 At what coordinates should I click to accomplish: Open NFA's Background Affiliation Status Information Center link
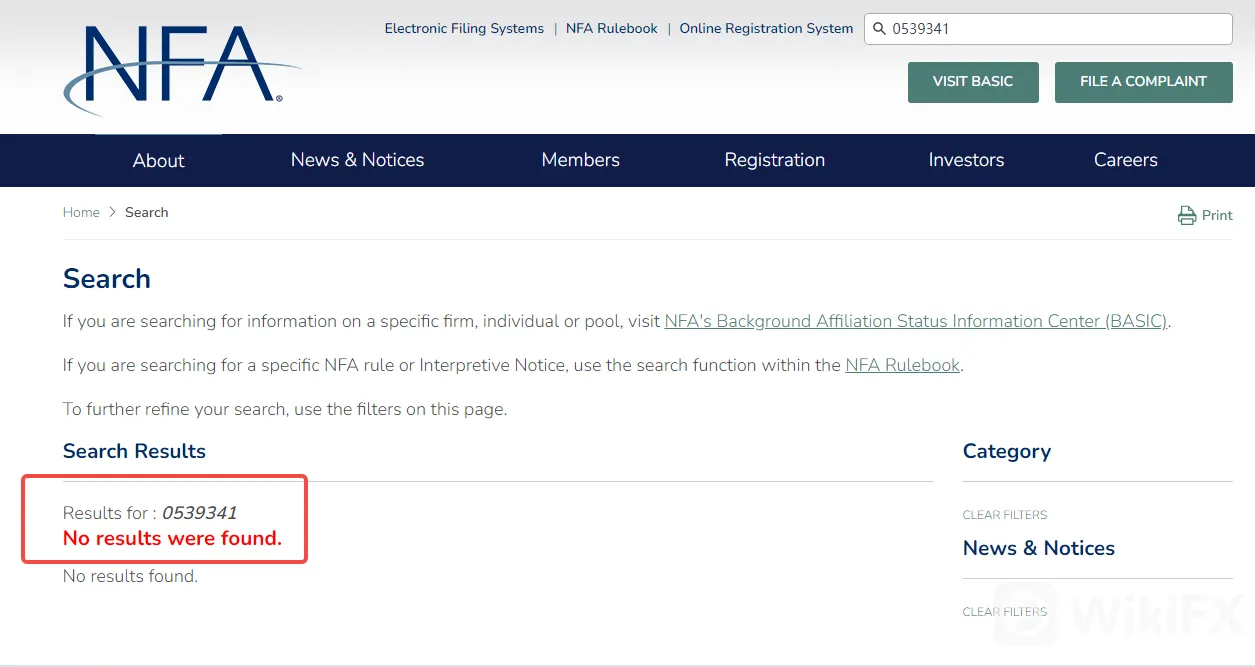coord(916,322)
